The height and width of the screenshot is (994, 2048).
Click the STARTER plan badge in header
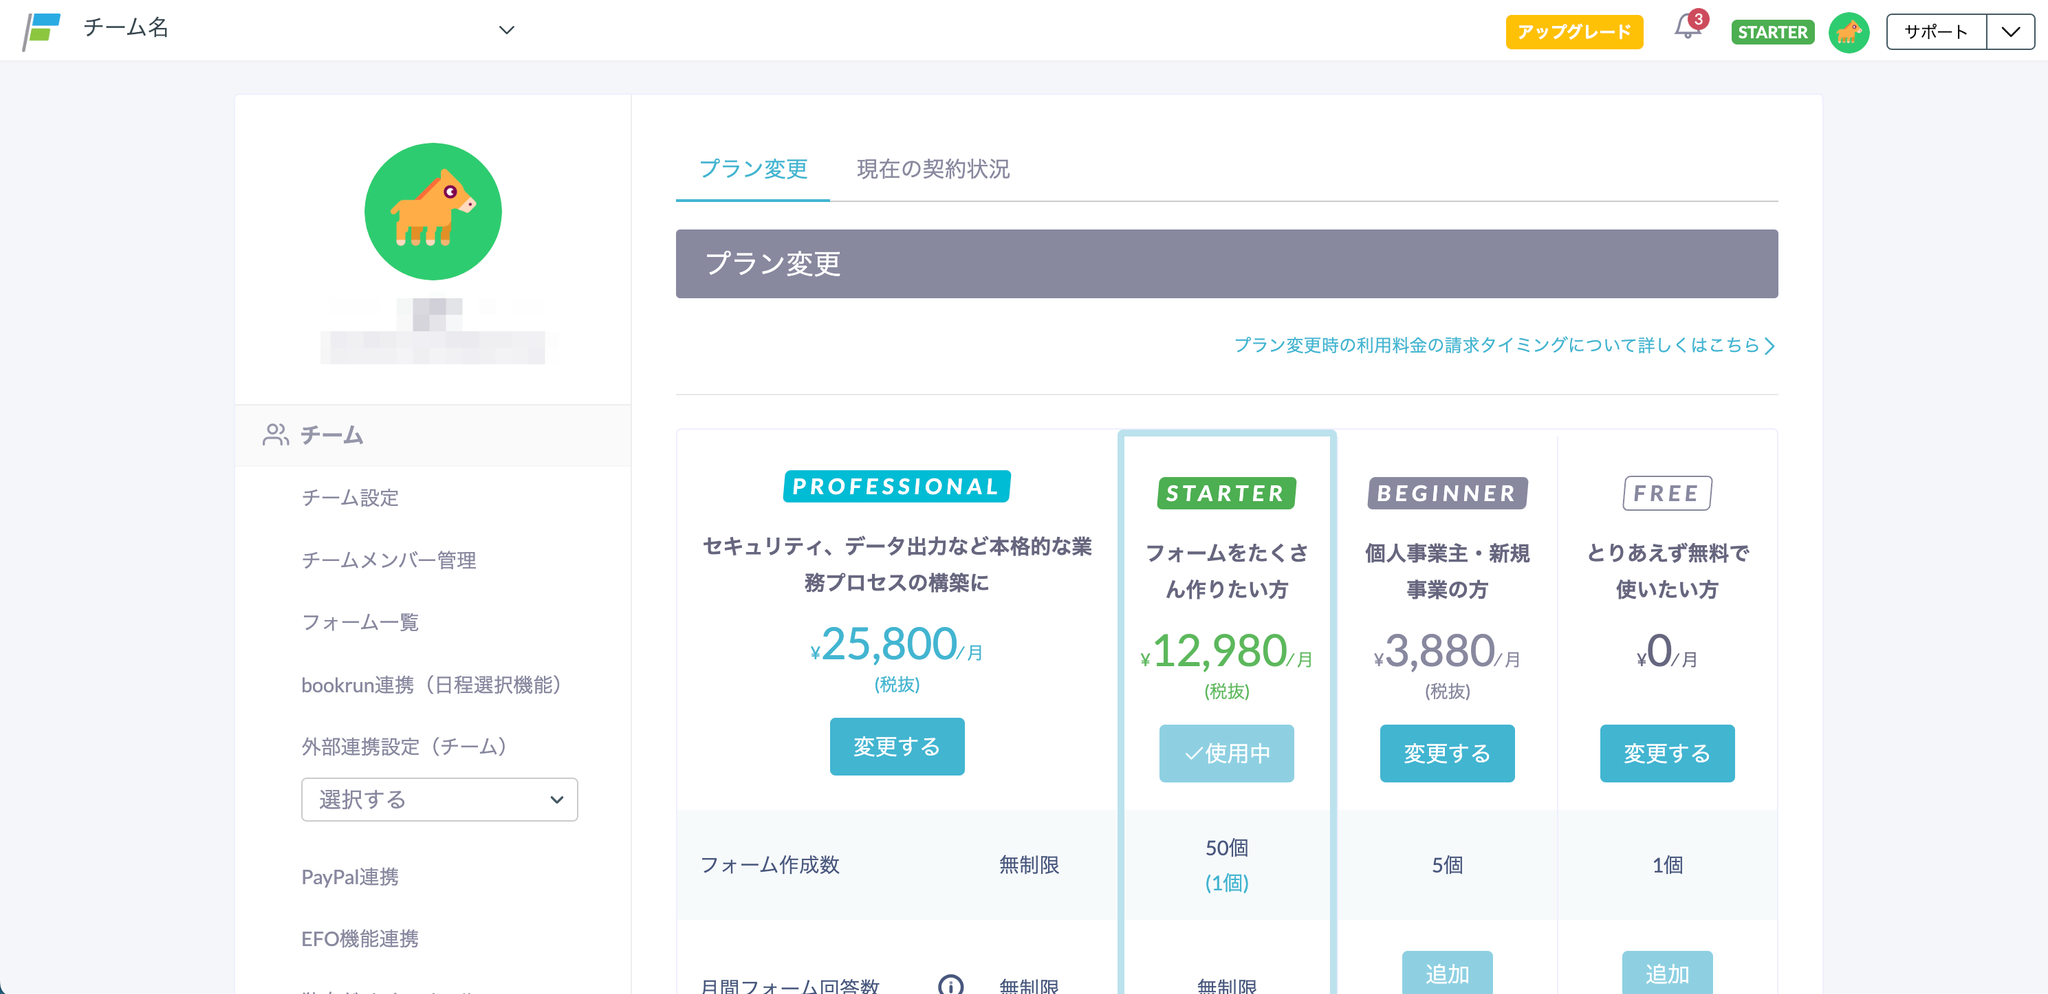[1772, 32]
